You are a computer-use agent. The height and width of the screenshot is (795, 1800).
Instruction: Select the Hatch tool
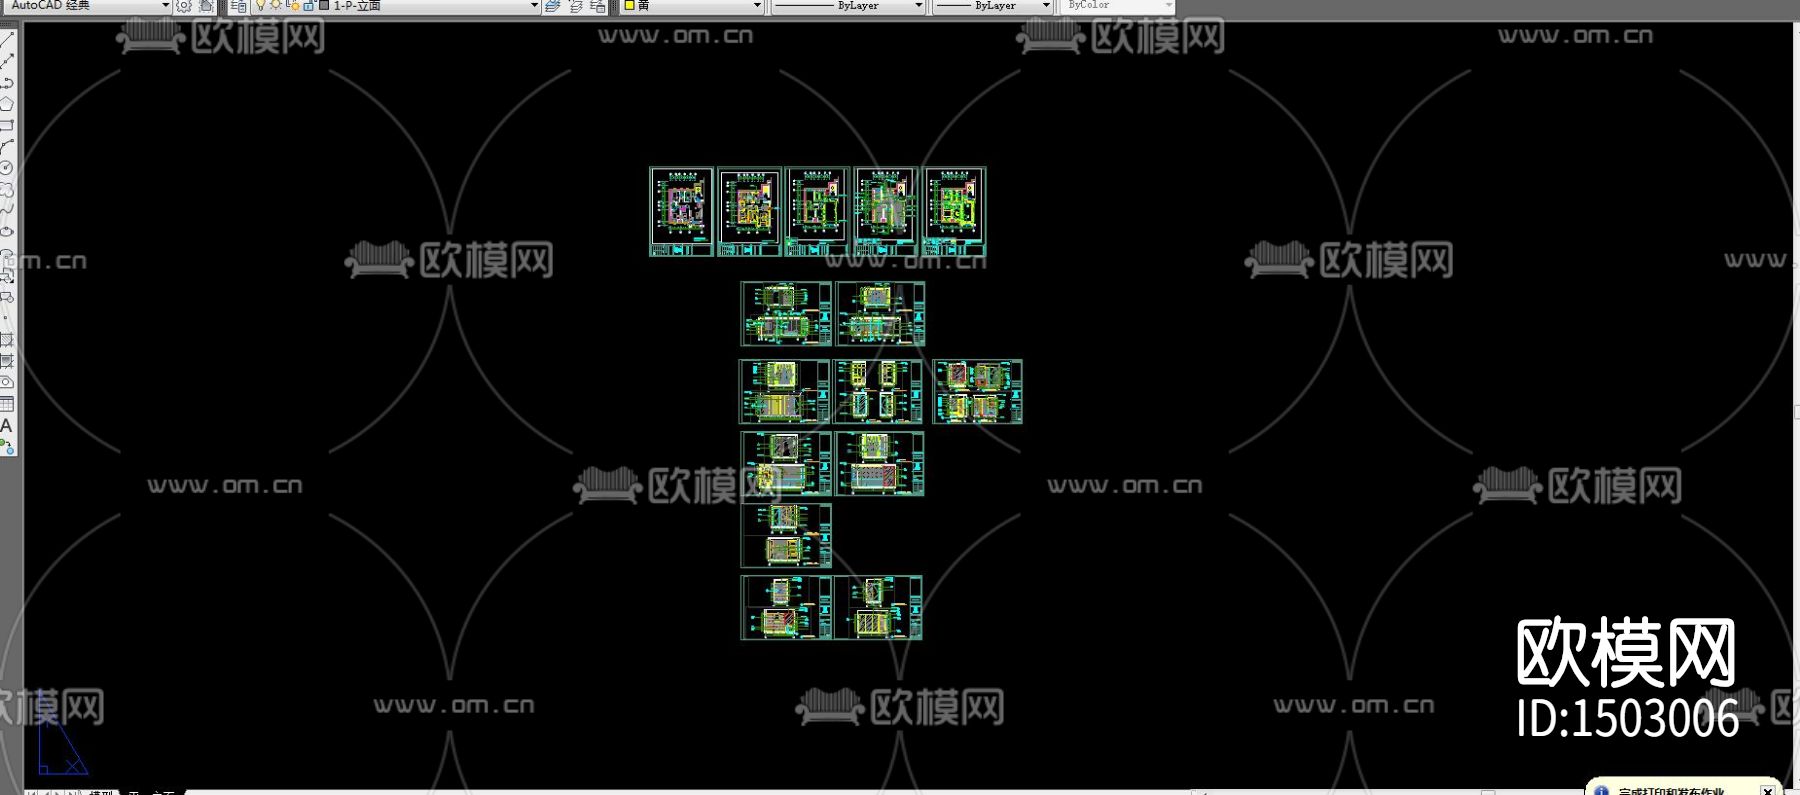pos(7,340)
